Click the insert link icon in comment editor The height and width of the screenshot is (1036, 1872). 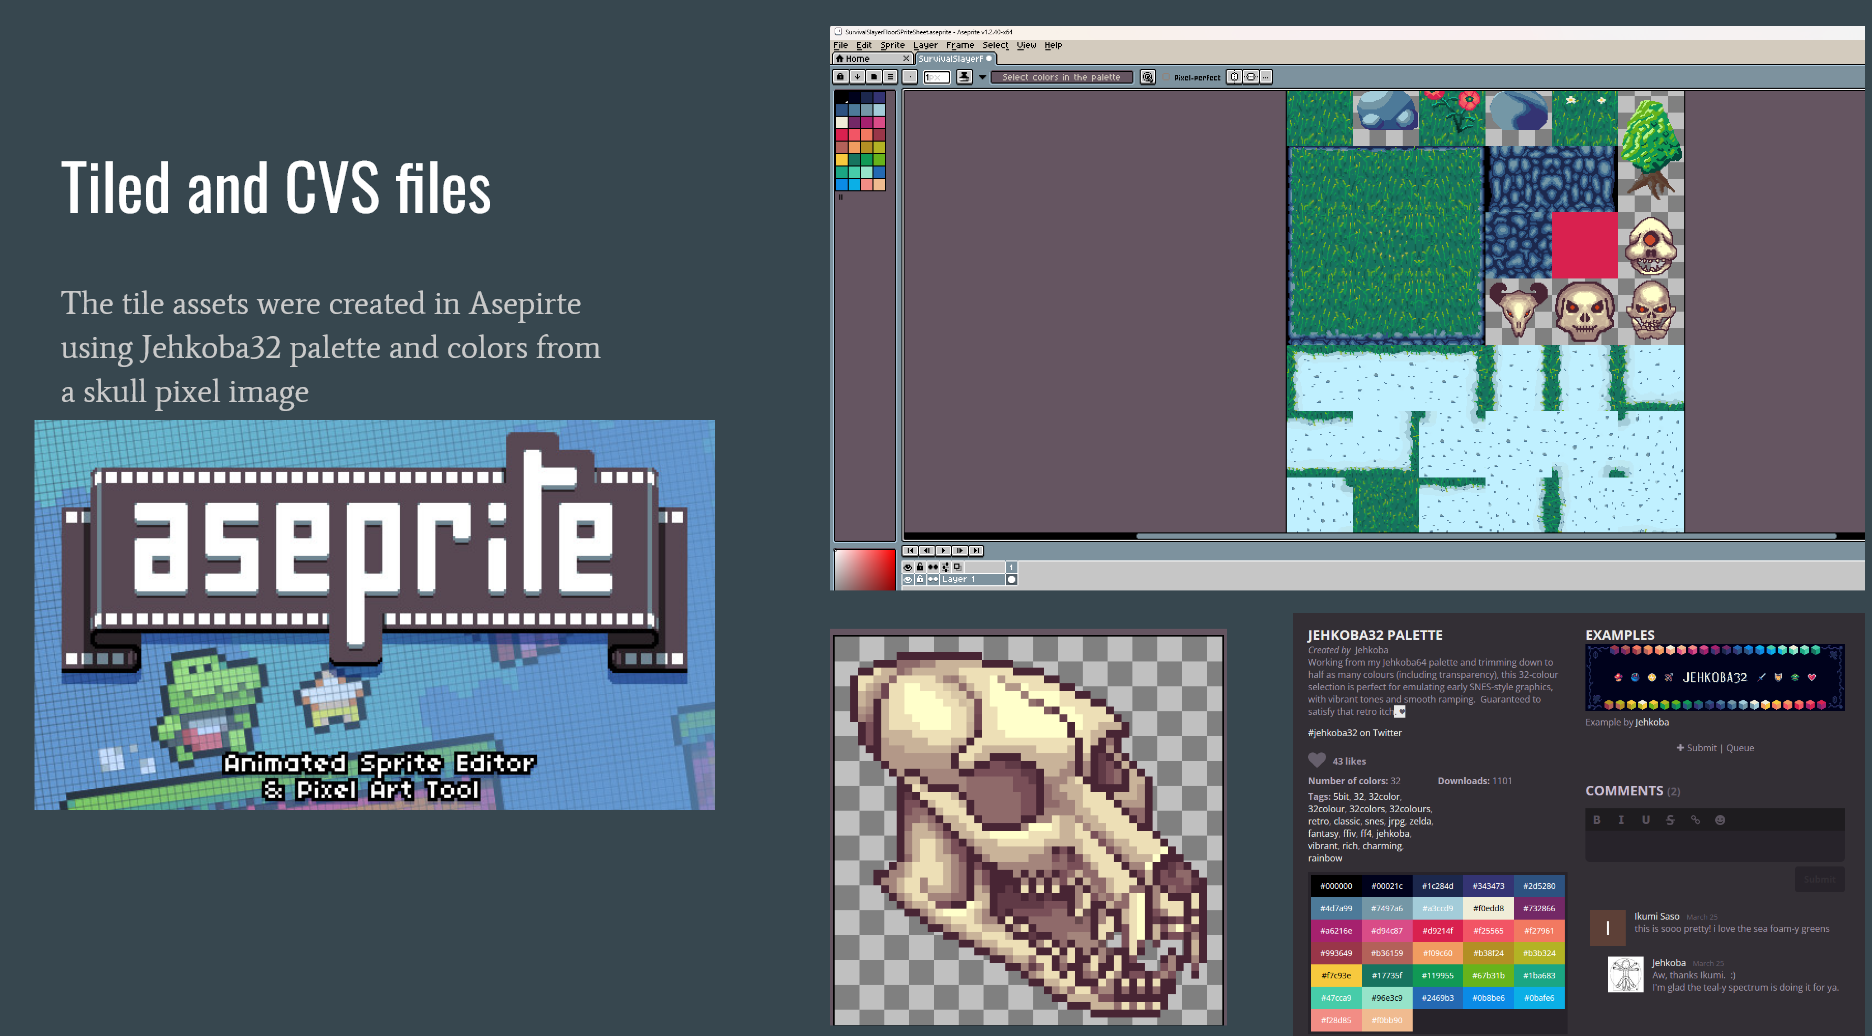[x=1695, y=820]
